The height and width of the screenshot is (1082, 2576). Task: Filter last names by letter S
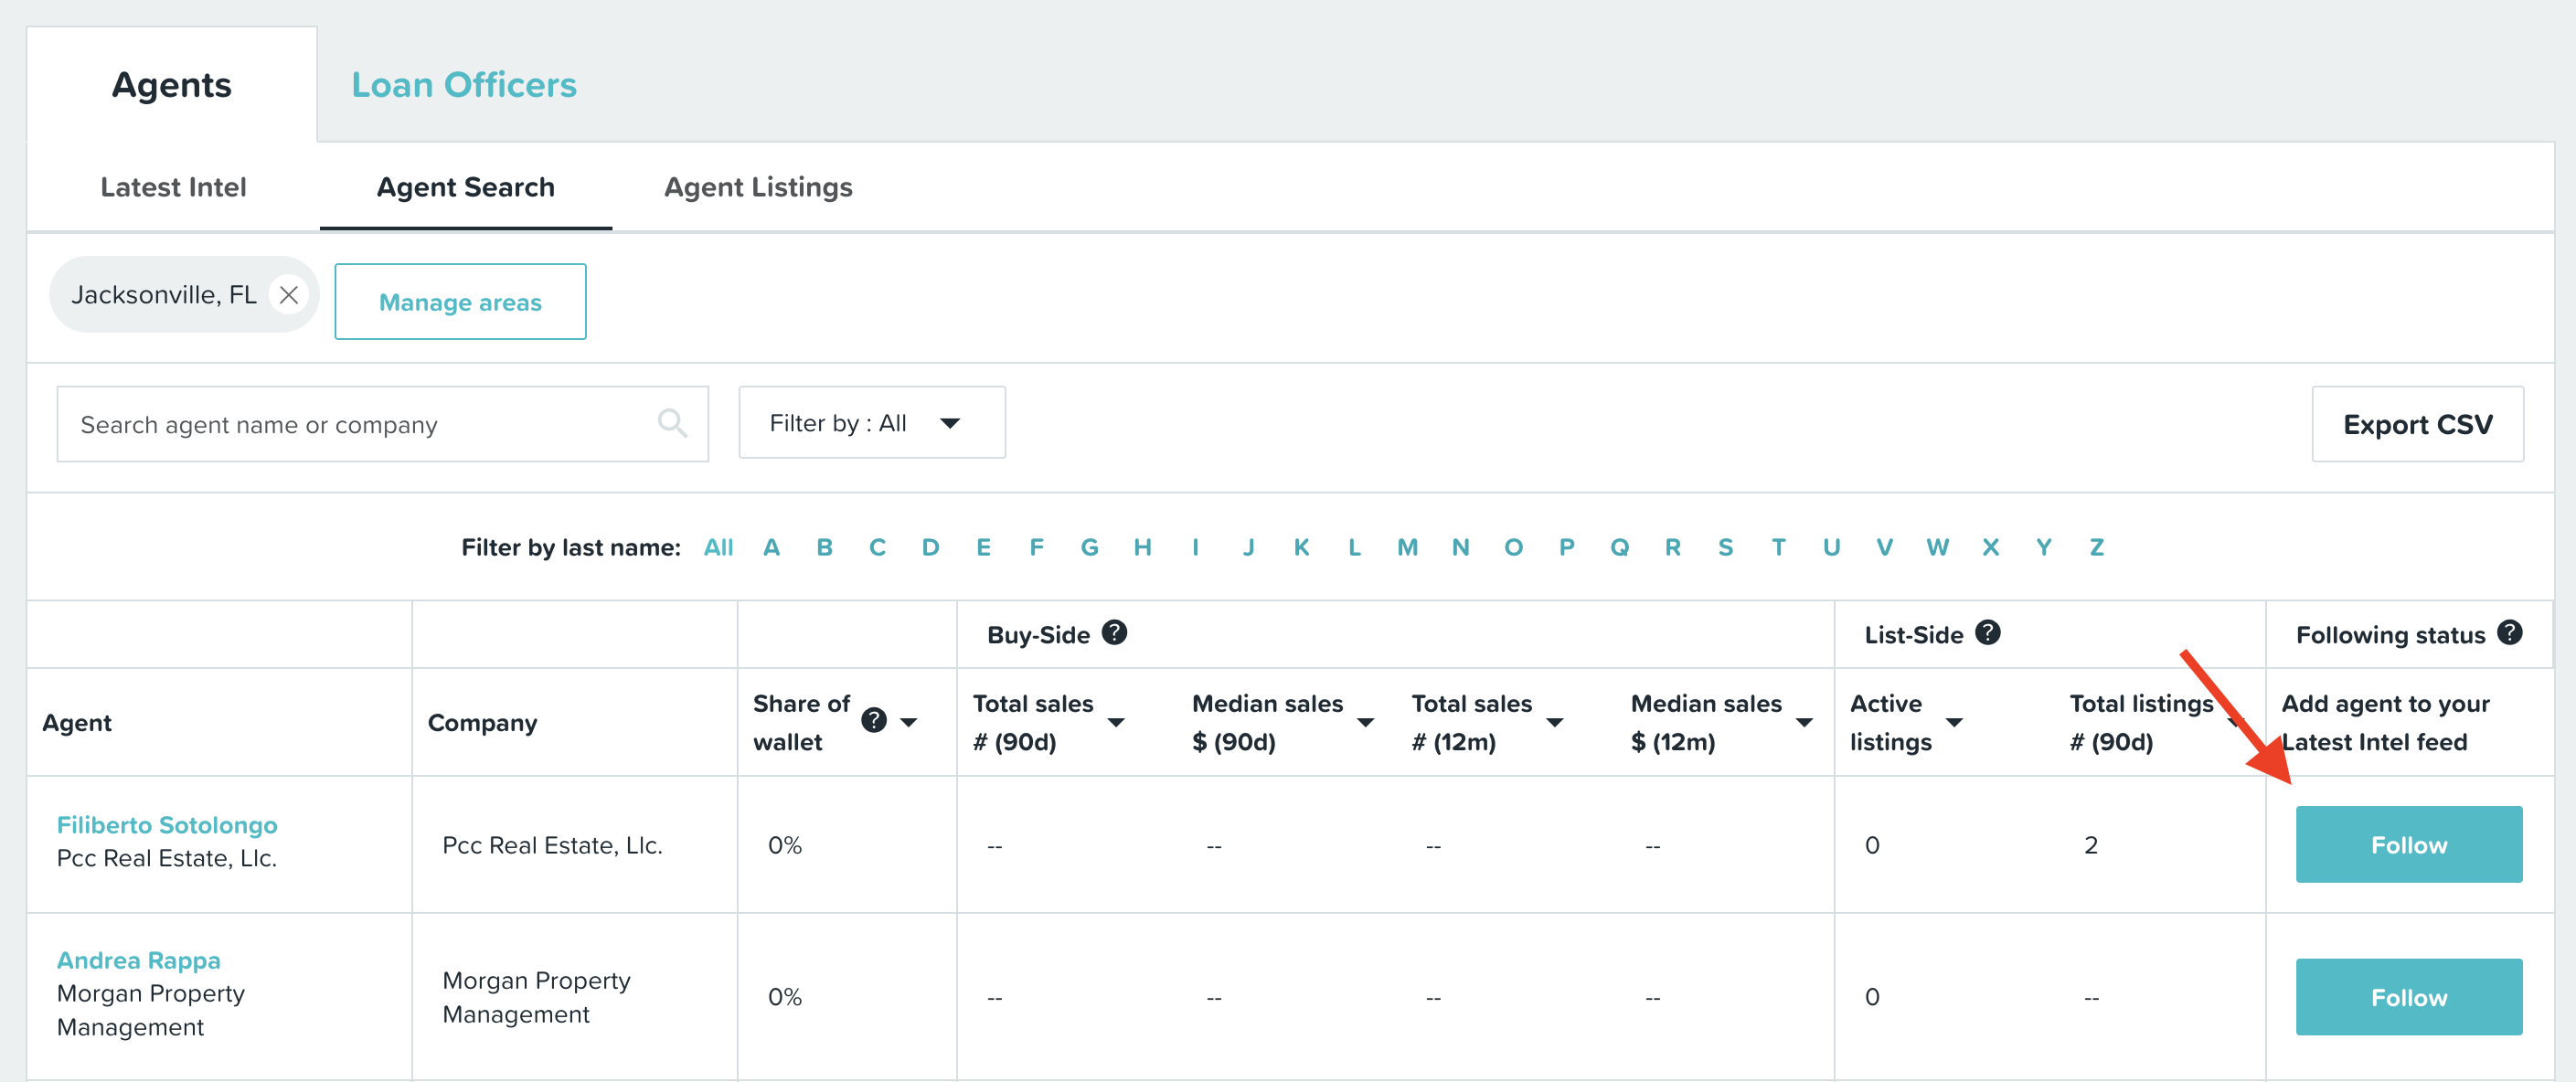1725,547
